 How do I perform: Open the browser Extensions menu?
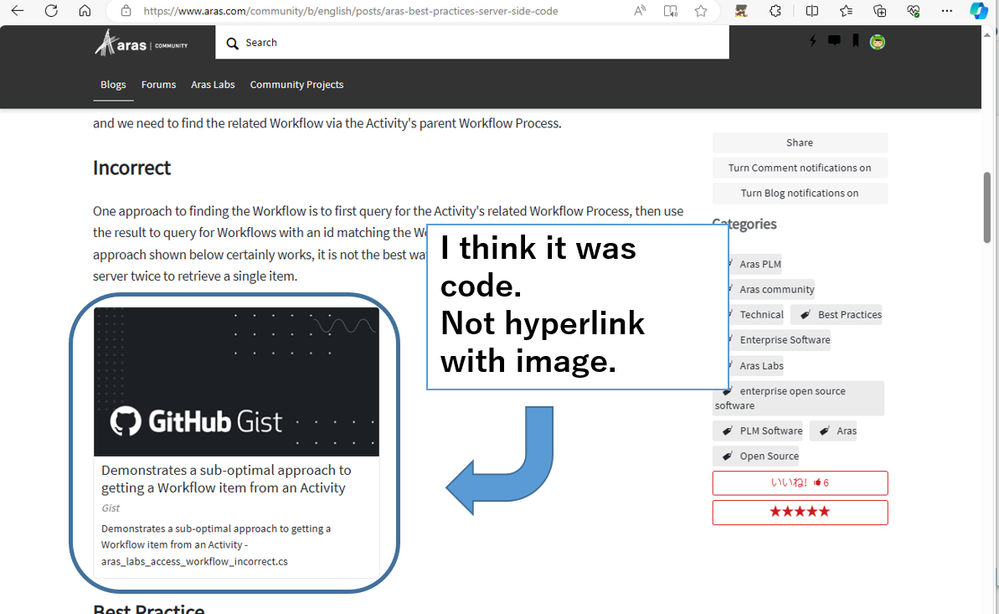coord(775,11)
